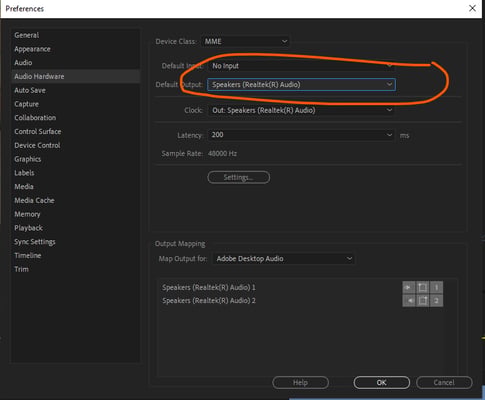Select Speakers (Realtek(R) Audio) 2 row
This screenshot has height=400, width=485.
(209, 301)
